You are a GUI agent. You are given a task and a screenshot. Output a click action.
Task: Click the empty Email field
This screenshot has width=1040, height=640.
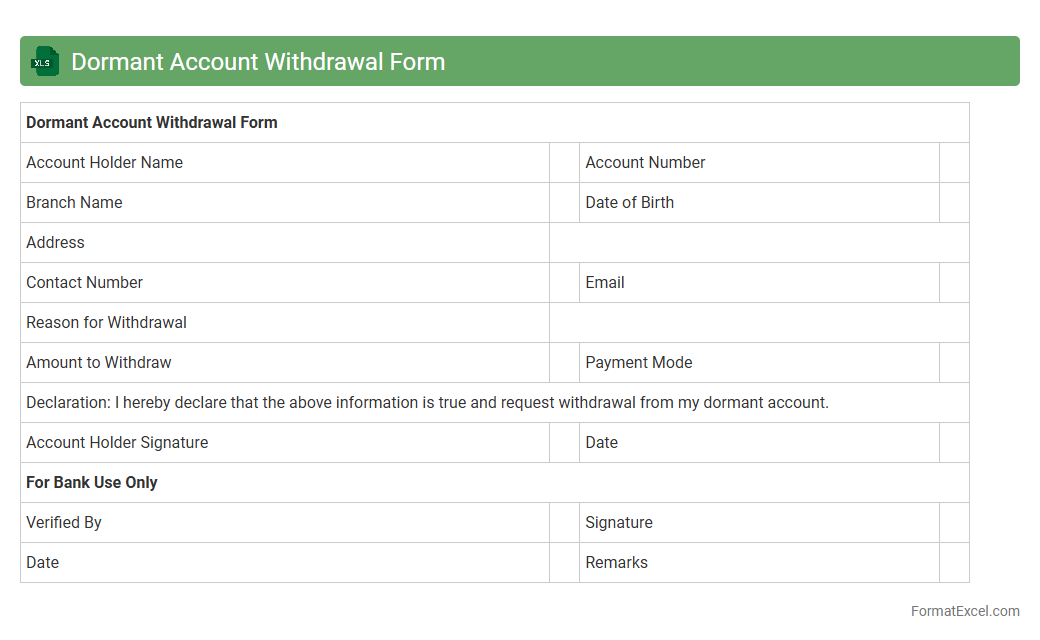click(954, 283)
